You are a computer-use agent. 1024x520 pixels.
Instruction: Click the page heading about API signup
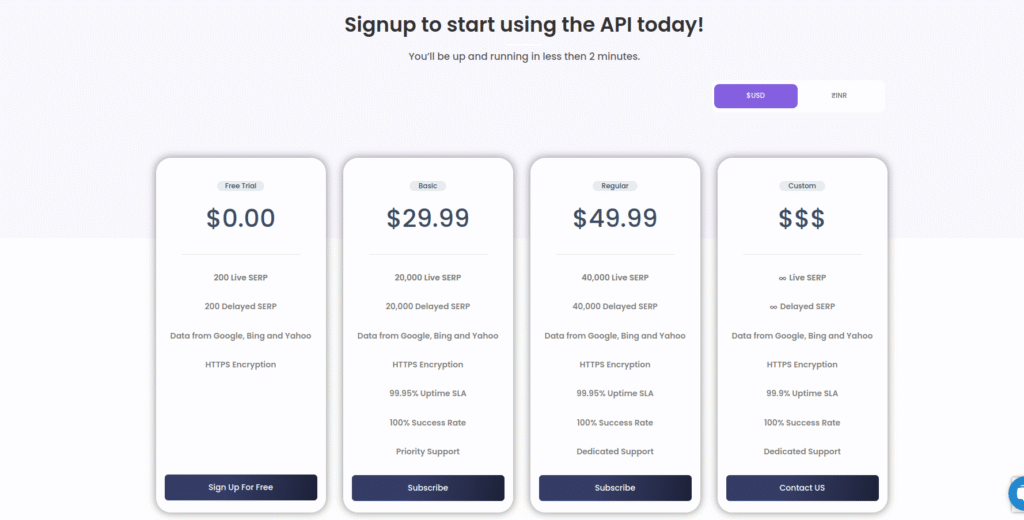pos(524,25)
